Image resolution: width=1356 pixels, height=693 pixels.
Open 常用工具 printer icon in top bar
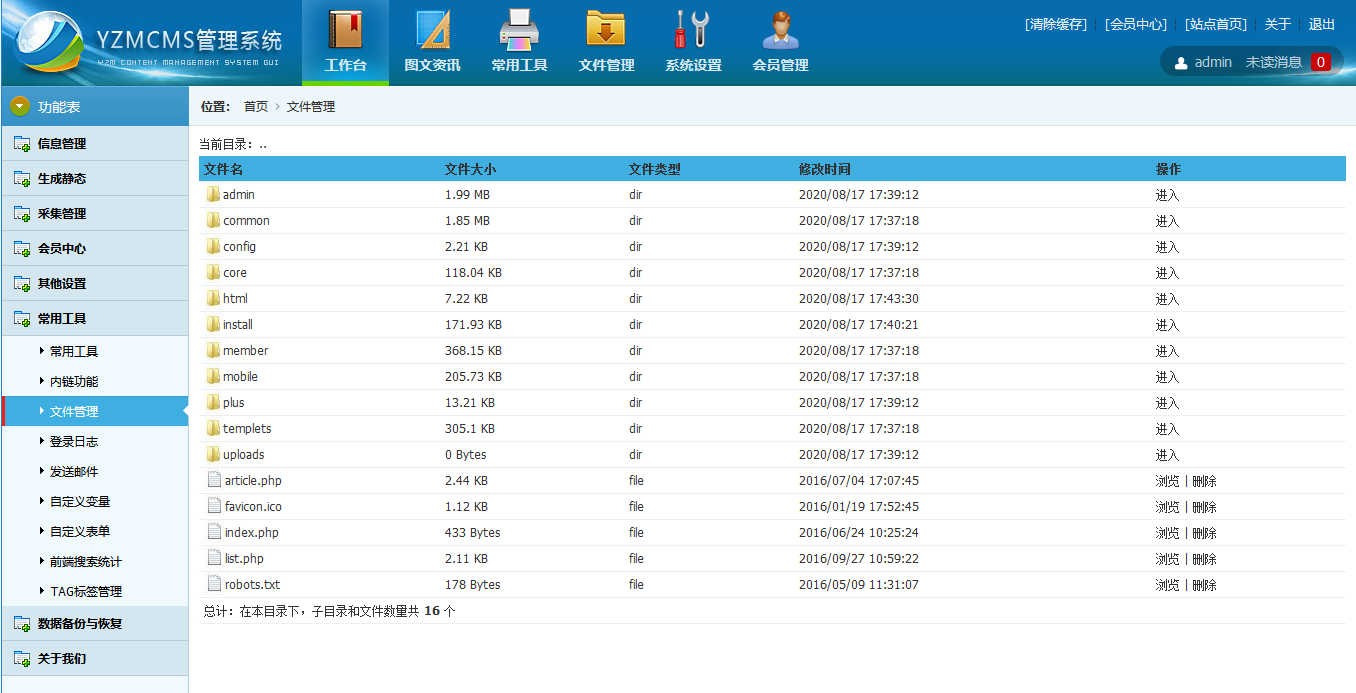[x=519, y=30]
